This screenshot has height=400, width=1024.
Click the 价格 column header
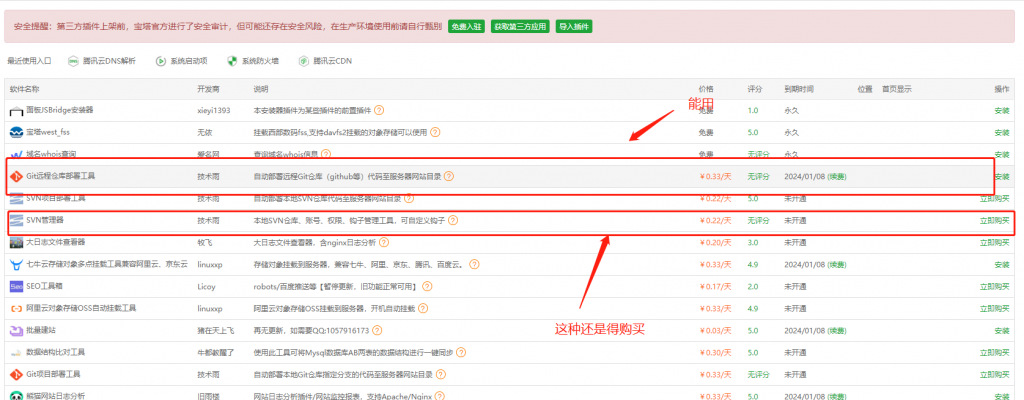(706, 89)
